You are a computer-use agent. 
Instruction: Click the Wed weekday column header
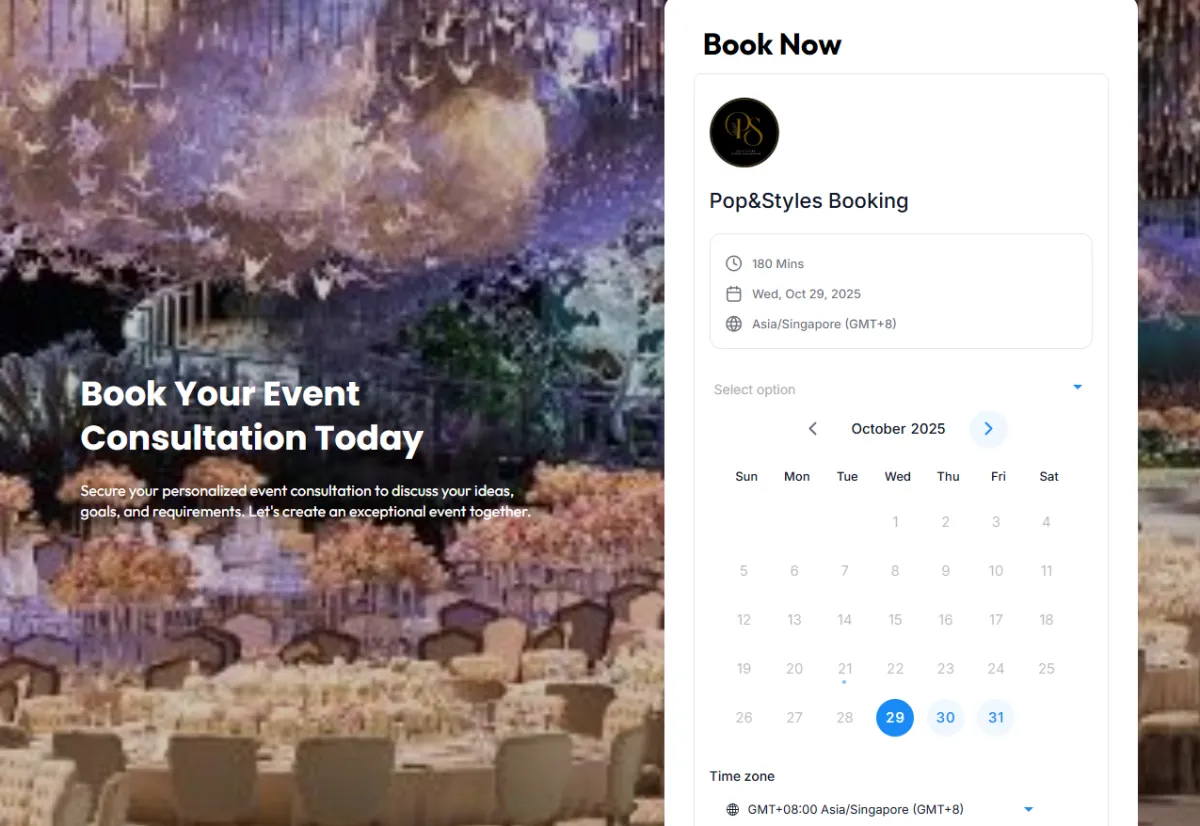coord(898,477)
